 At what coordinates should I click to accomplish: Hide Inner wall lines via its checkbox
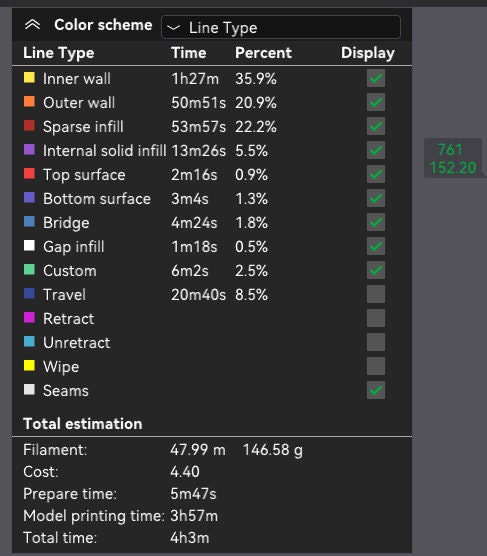pos(376,78)
